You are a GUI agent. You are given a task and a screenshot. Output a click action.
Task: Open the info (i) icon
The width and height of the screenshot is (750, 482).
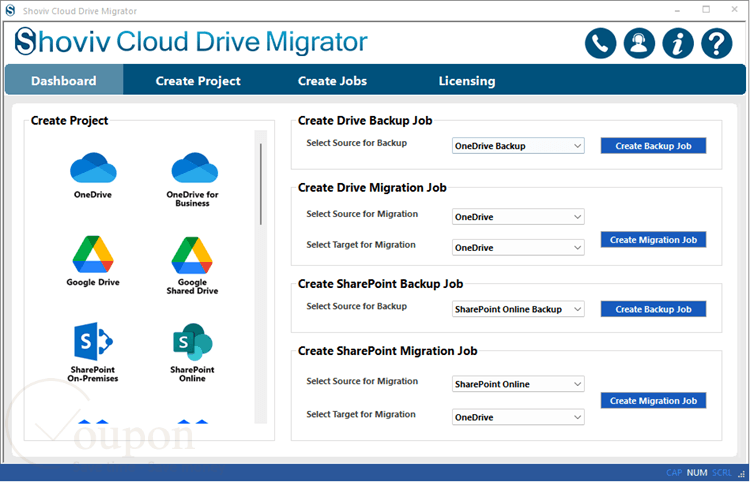click(678, 43)
